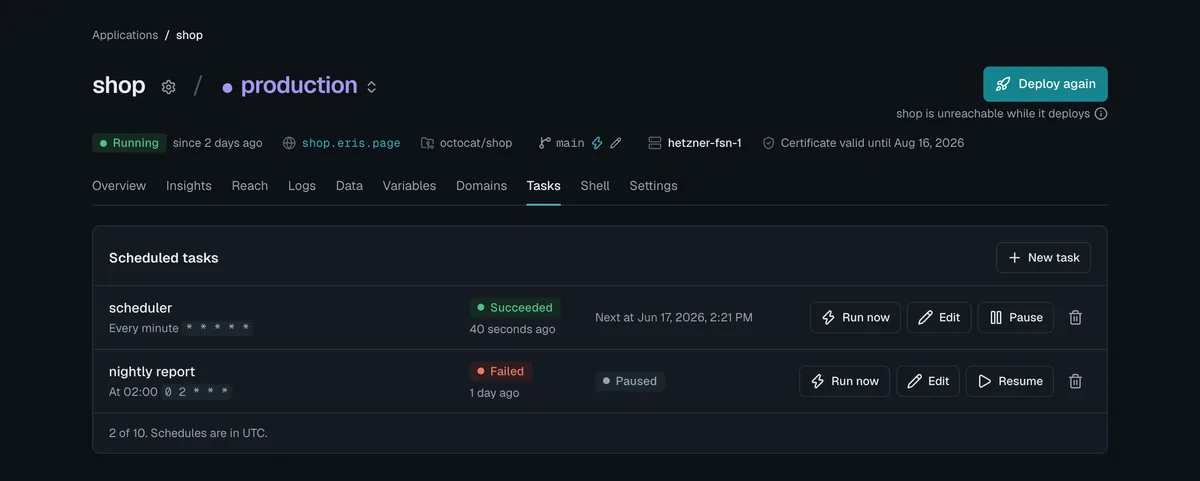1200x481 pixels.
Task: Click 'Next at Jun 17, 2026, 2:21 PM'
Action: click(674, 317)
